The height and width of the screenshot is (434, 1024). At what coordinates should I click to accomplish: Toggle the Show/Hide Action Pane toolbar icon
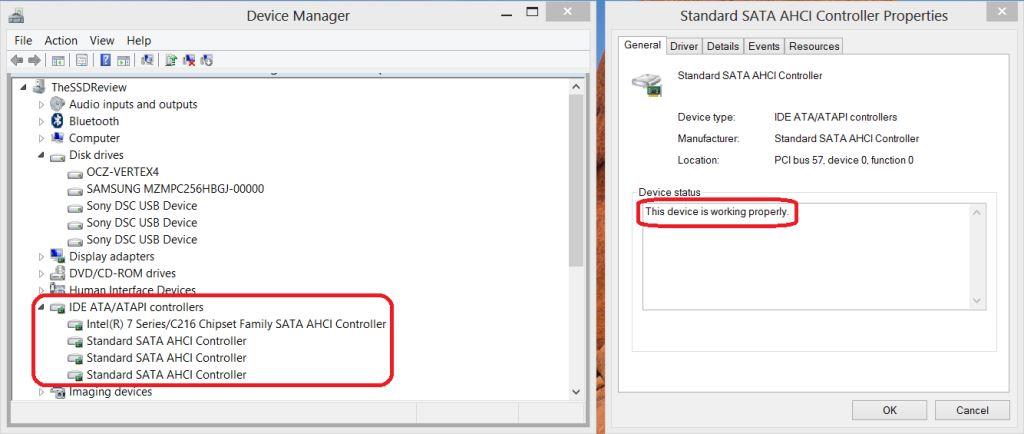coord(123,60)
